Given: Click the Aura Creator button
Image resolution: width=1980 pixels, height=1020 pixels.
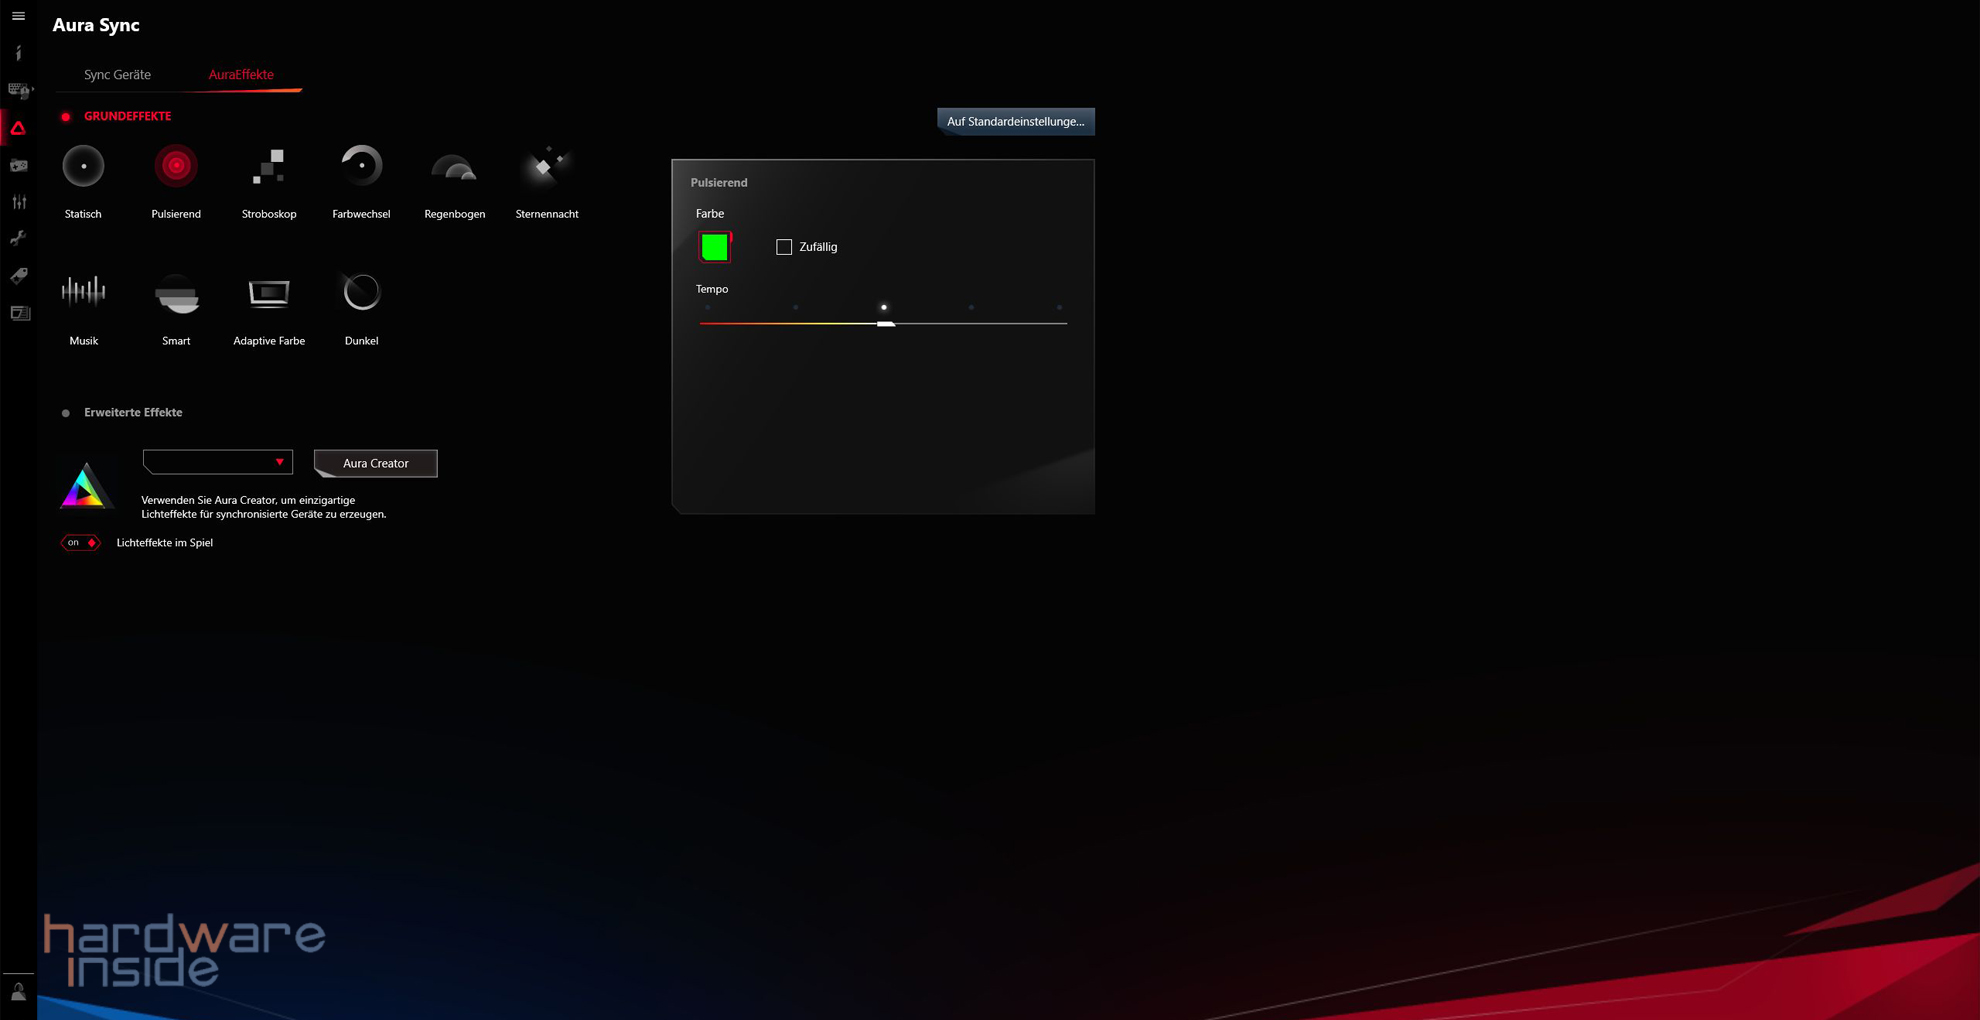Looking at the screenshot, I should click(x=375, y=463).
